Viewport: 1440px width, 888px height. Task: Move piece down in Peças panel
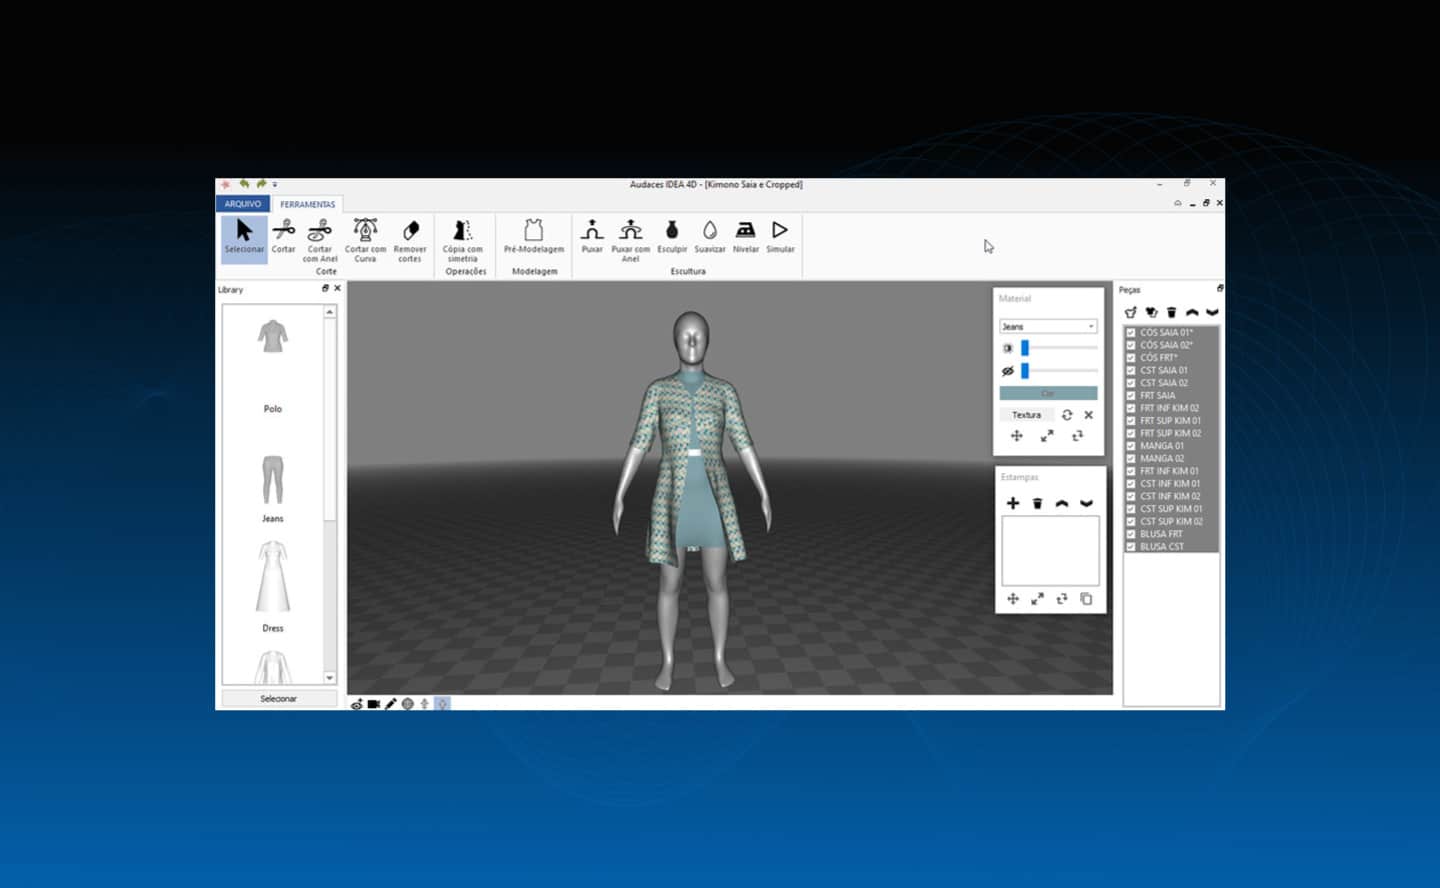[1212, 313]
